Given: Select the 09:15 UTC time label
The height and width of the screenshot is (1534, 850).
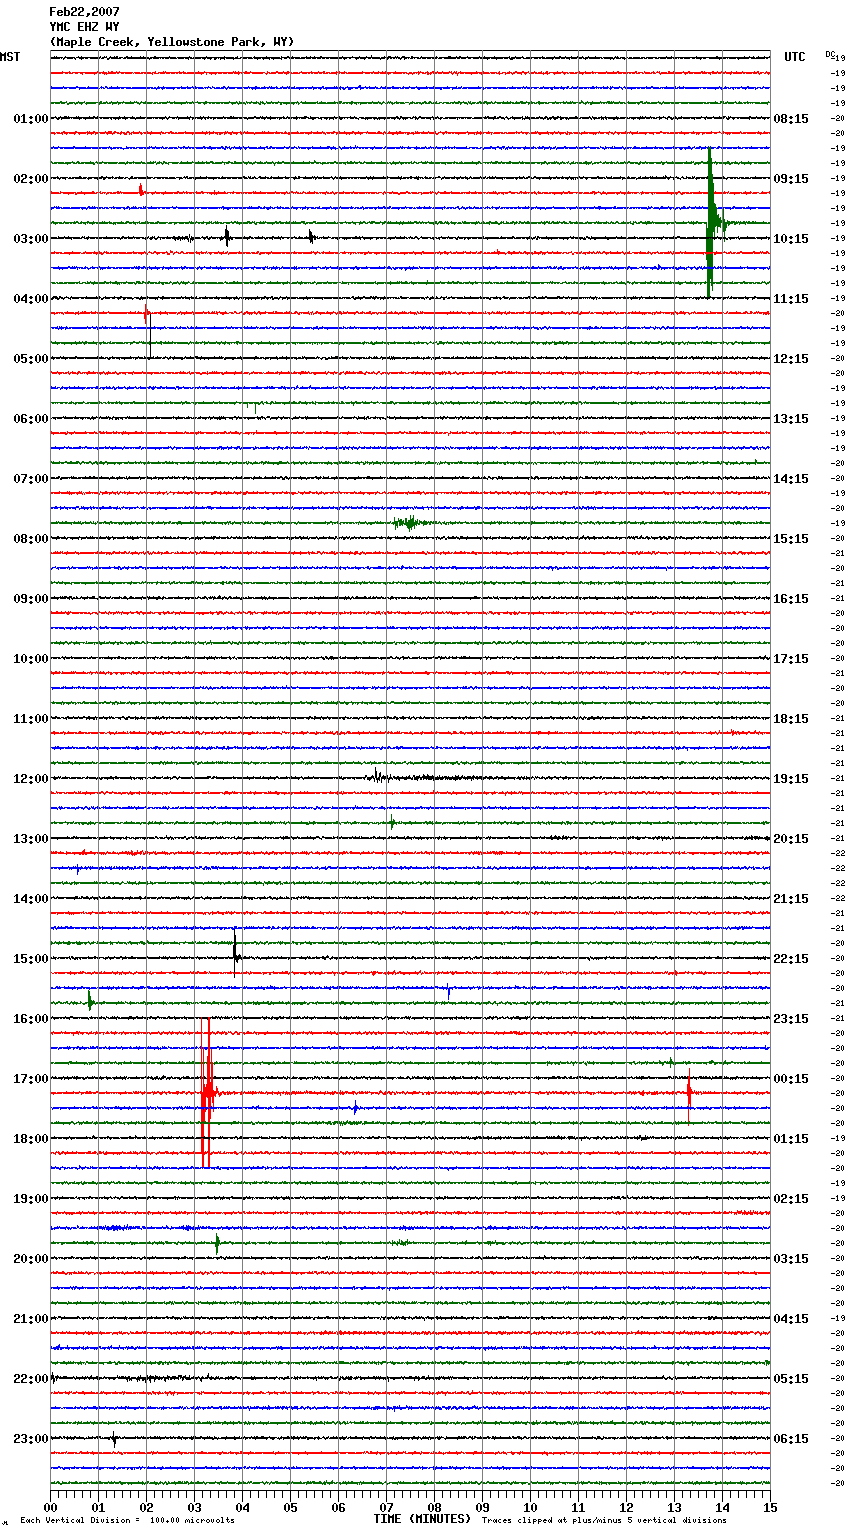Looking at the screenshot, I should click(791, 179).
